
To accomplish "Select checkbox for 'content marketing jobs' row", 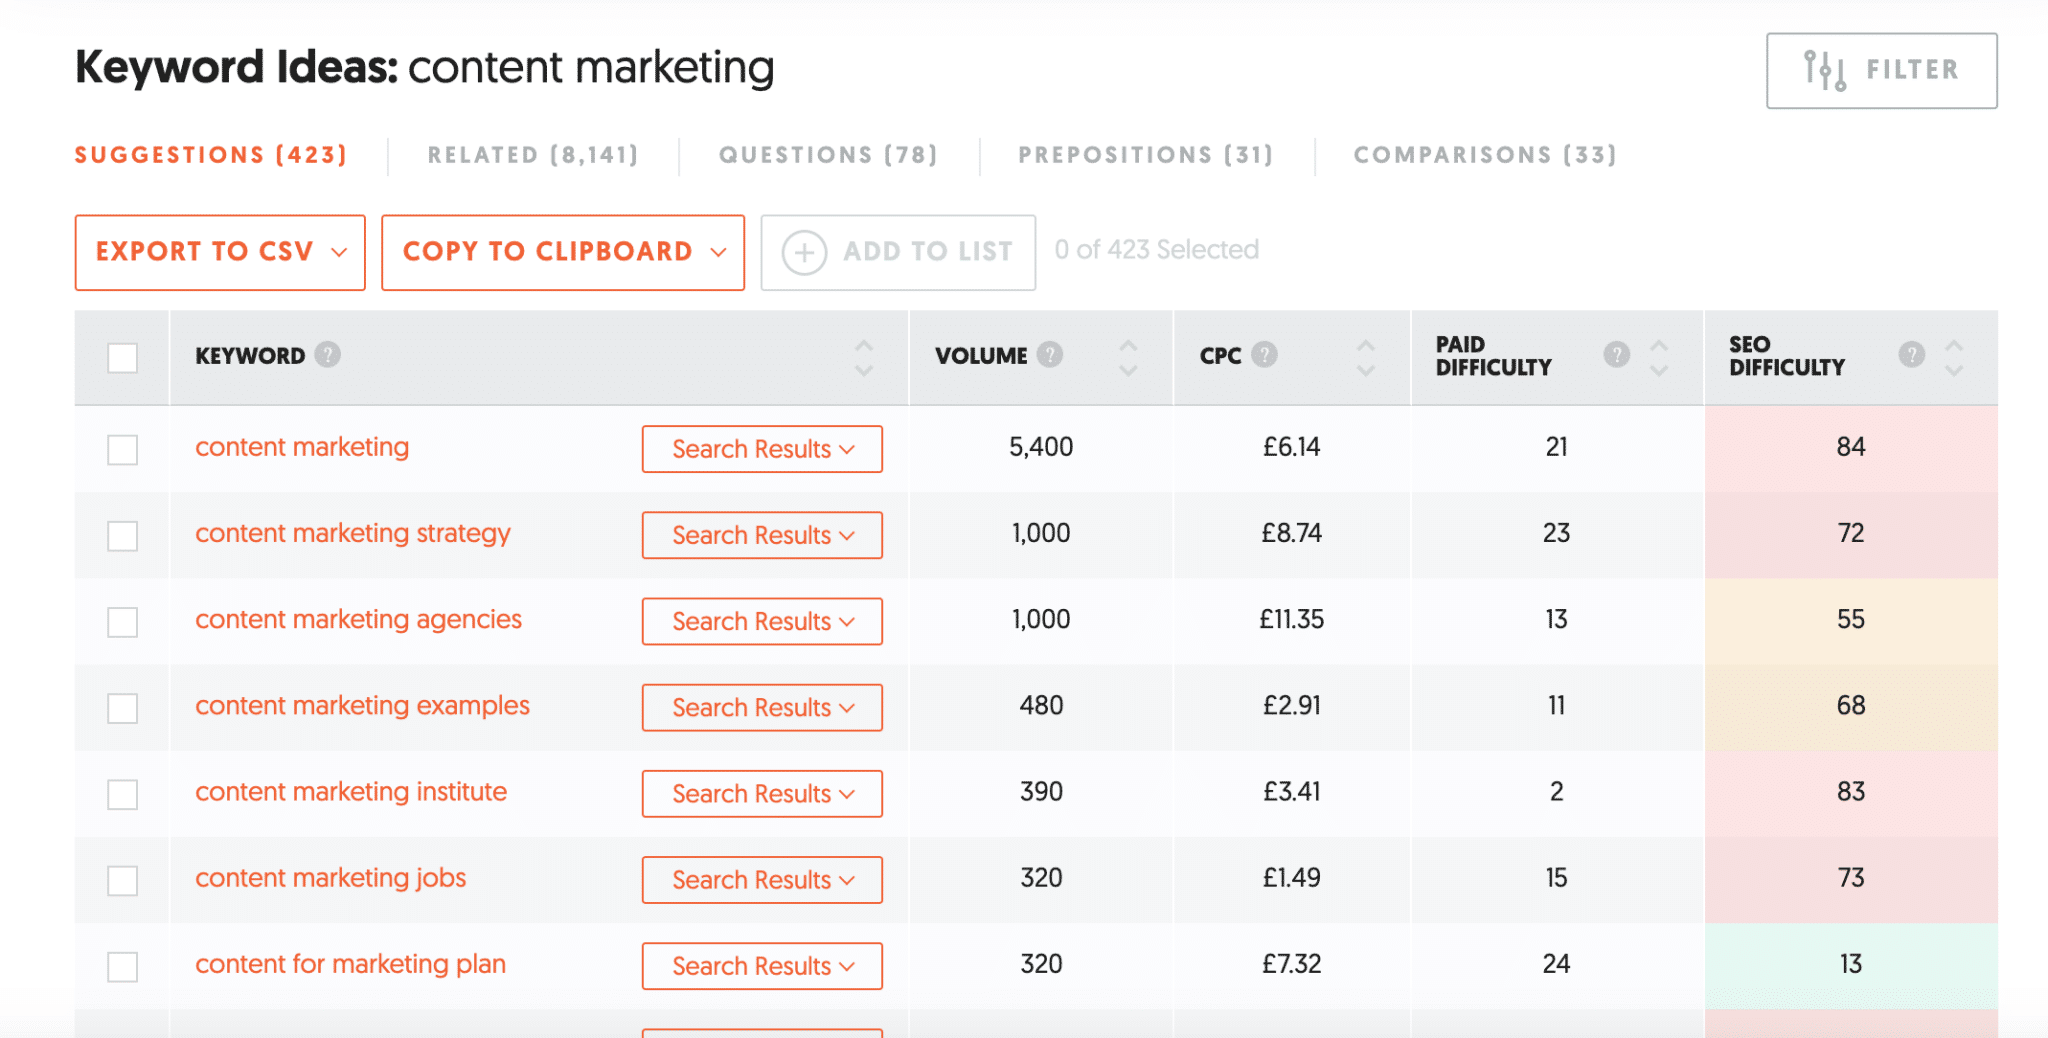I will [122, 880].
